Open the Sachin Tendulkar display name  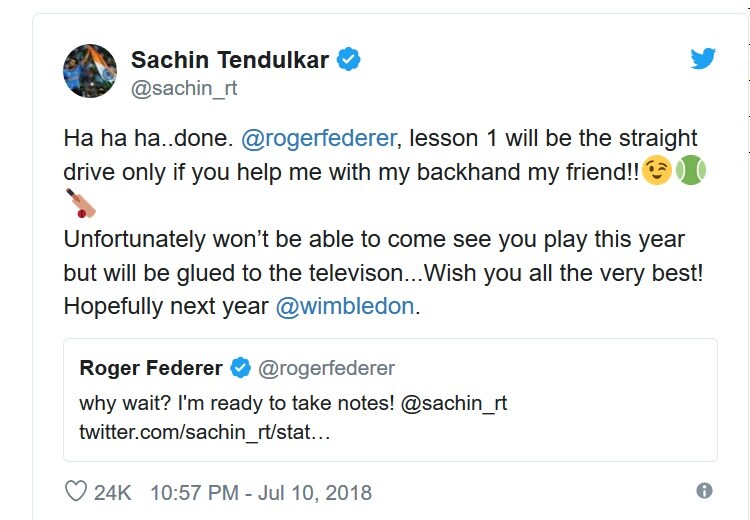pyautogui.click(x=230, y=60)
